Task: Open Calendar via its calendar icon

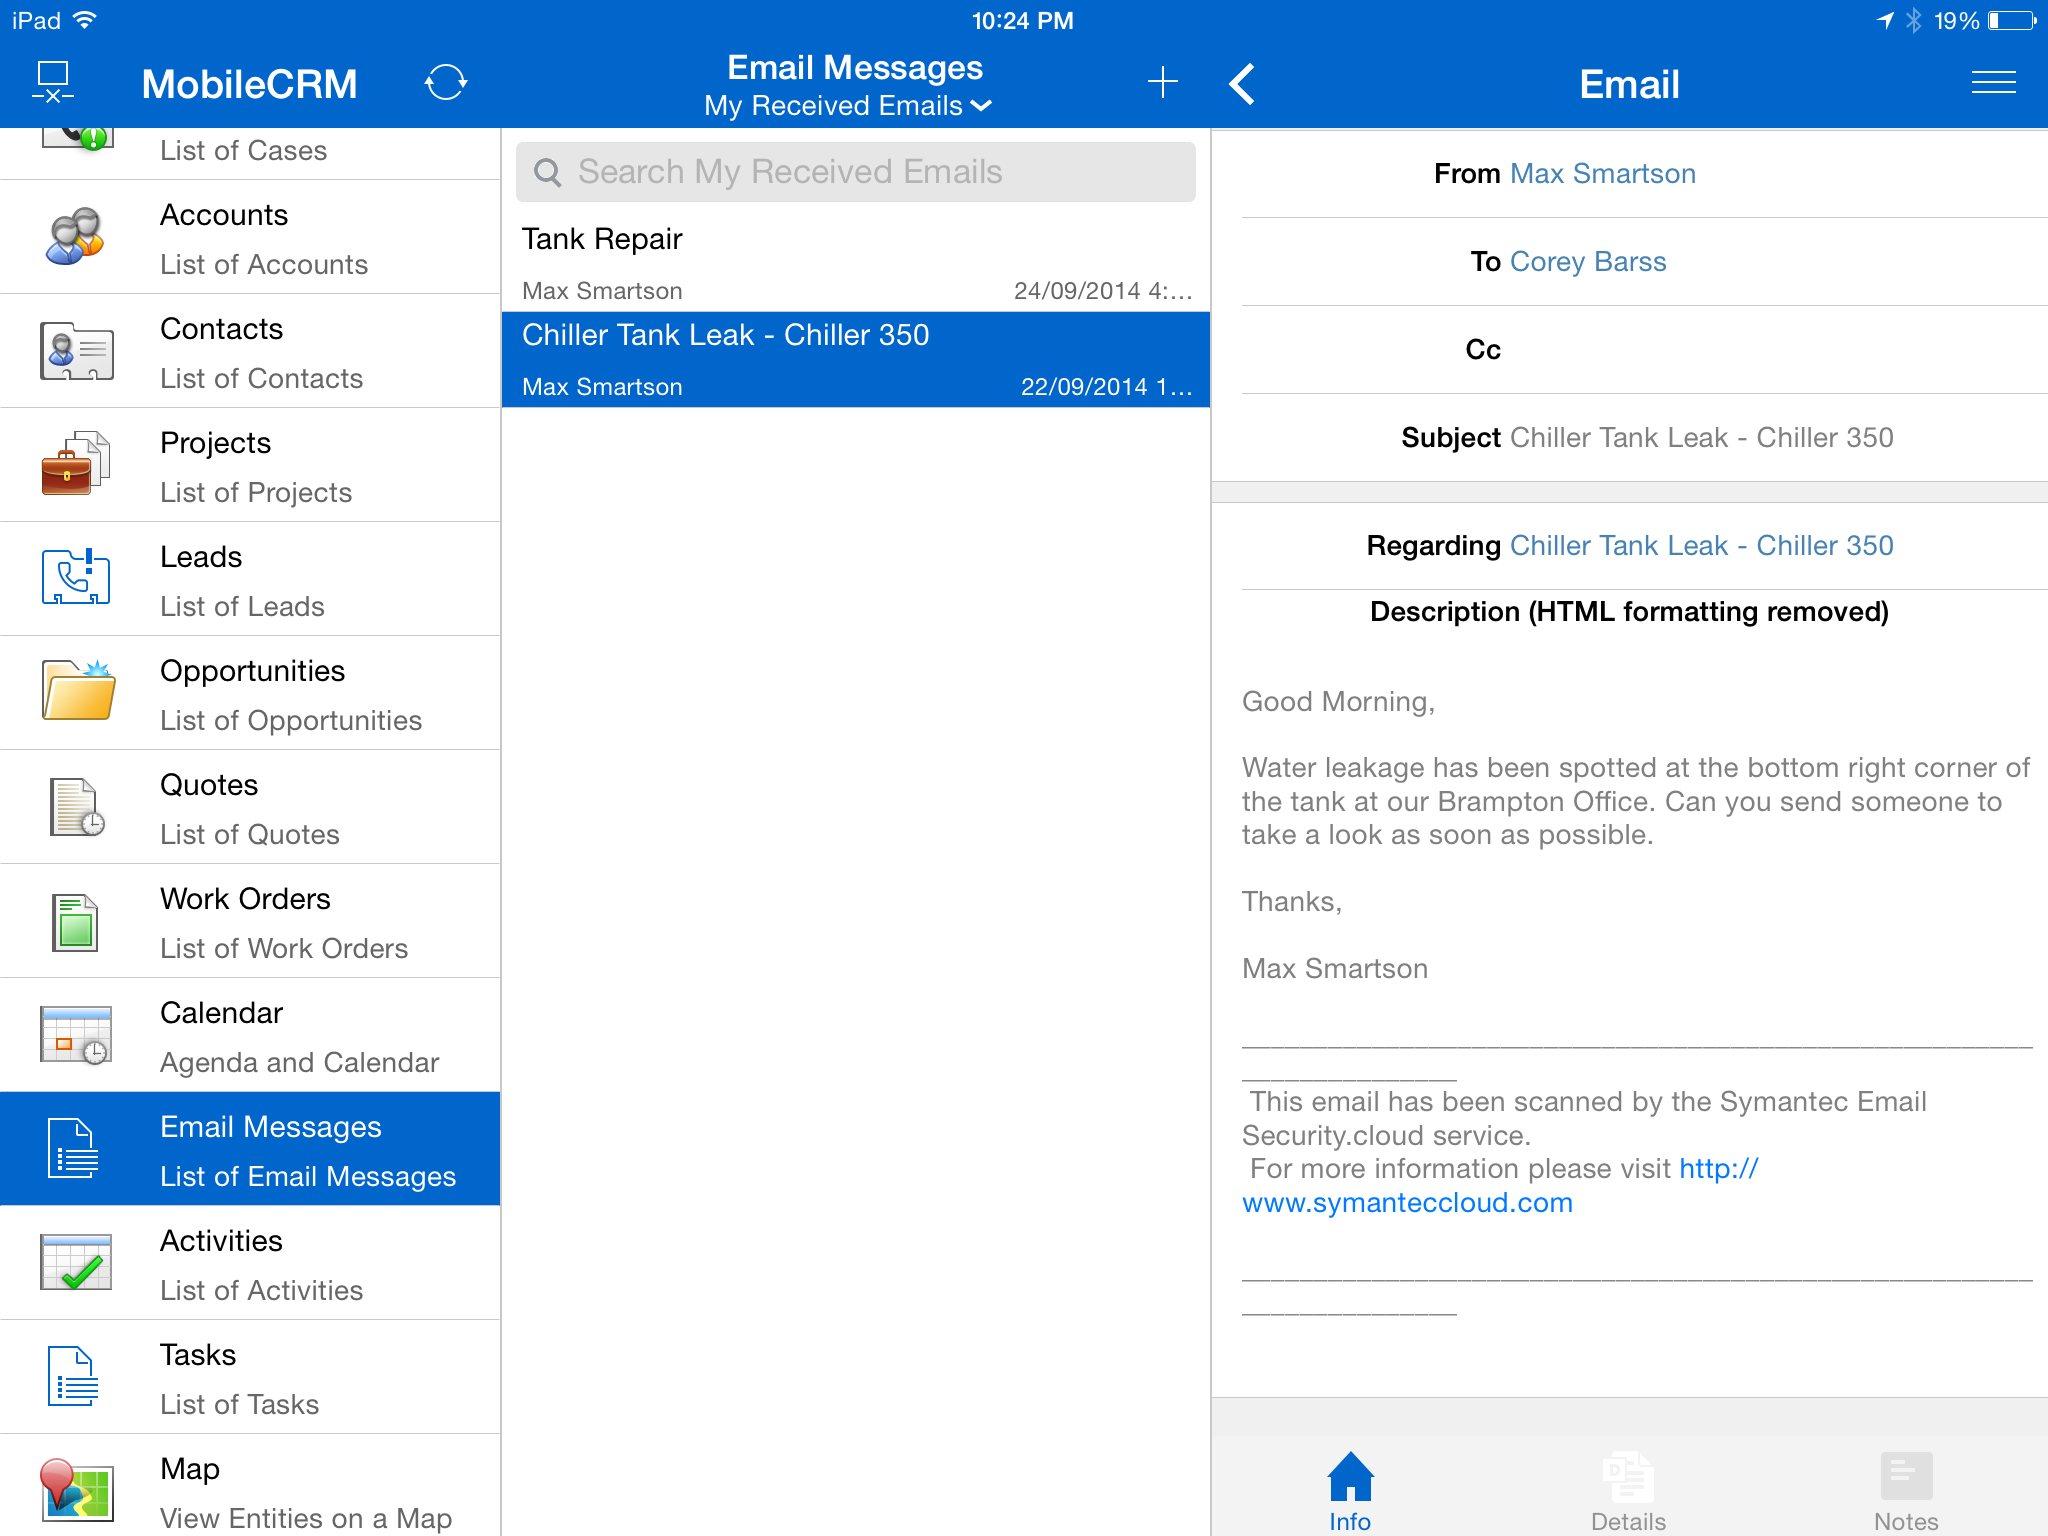Action: point(75,1035)
